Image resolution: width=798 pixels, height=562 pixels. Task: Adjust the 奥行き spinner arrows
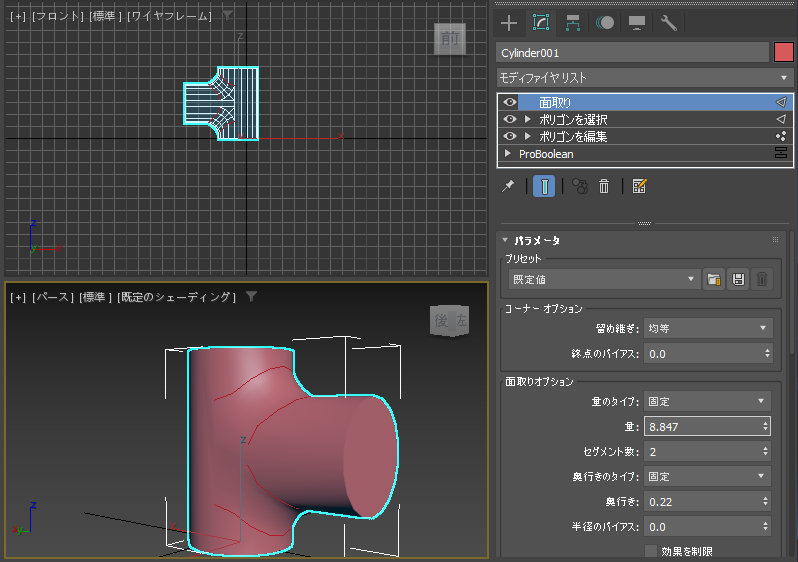tap(765, 502)
